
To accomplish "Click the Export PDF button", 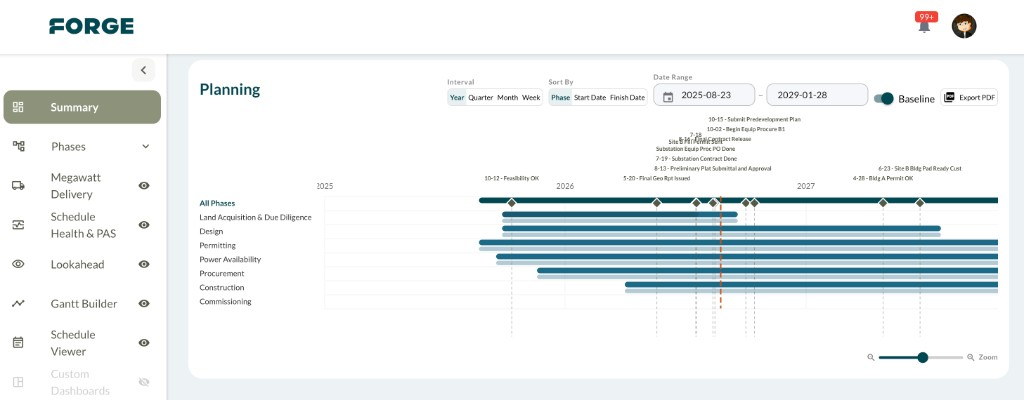I will 969,97.
